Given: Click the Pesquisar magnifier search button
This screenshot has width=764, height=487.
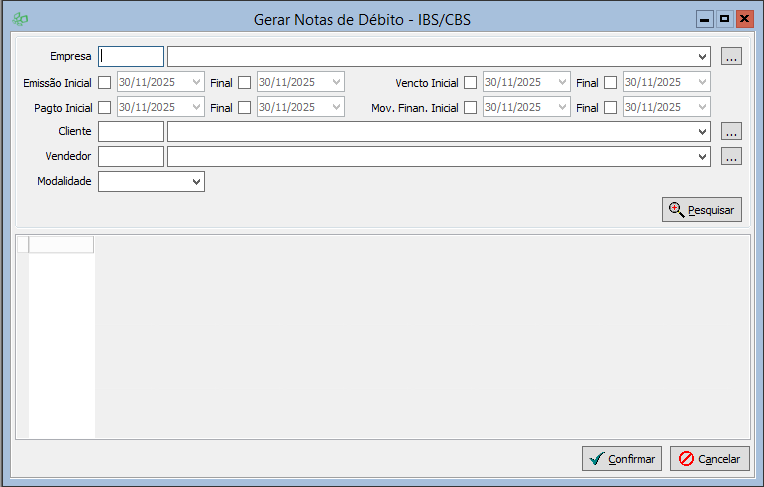Looking at the screenshot, I should (701, 210).
